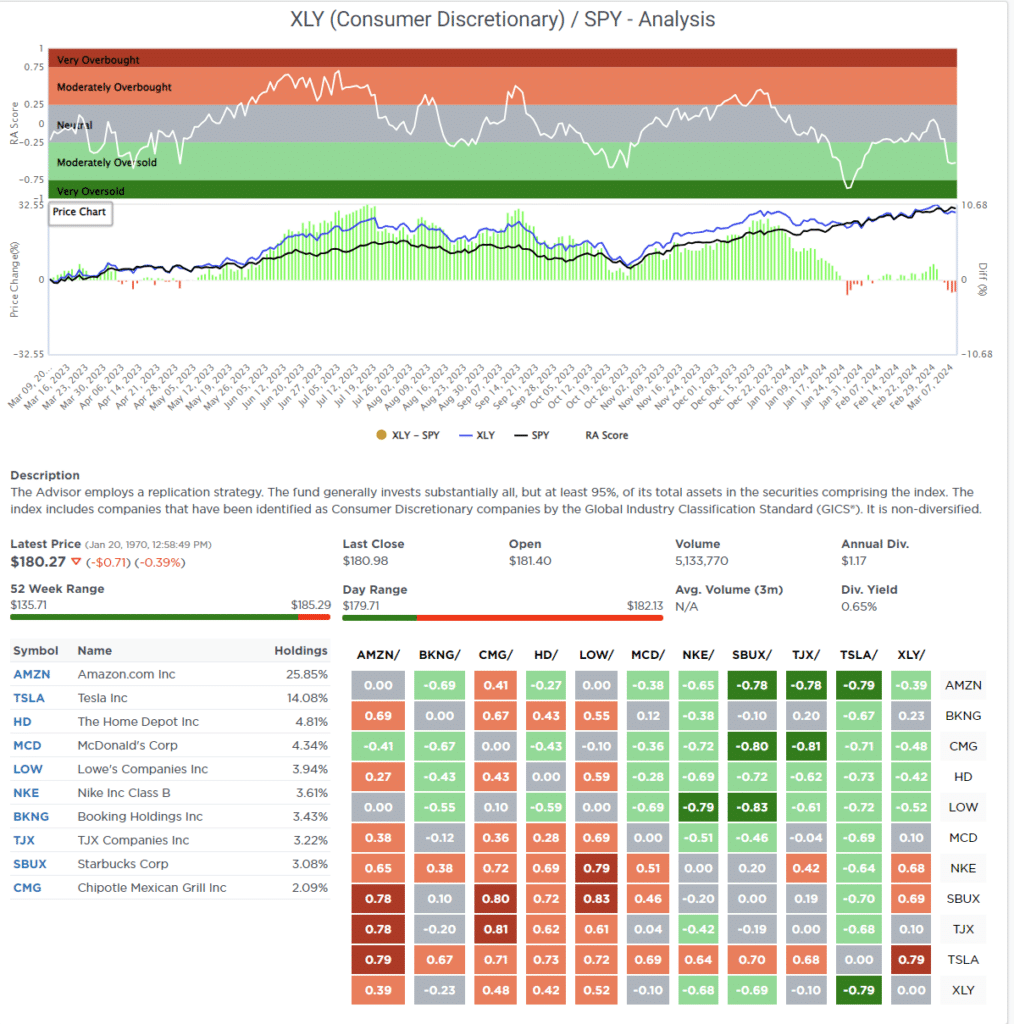1014x1024 pixels.
Task: Click the Volume value 5,133,770
Action: 701,561
